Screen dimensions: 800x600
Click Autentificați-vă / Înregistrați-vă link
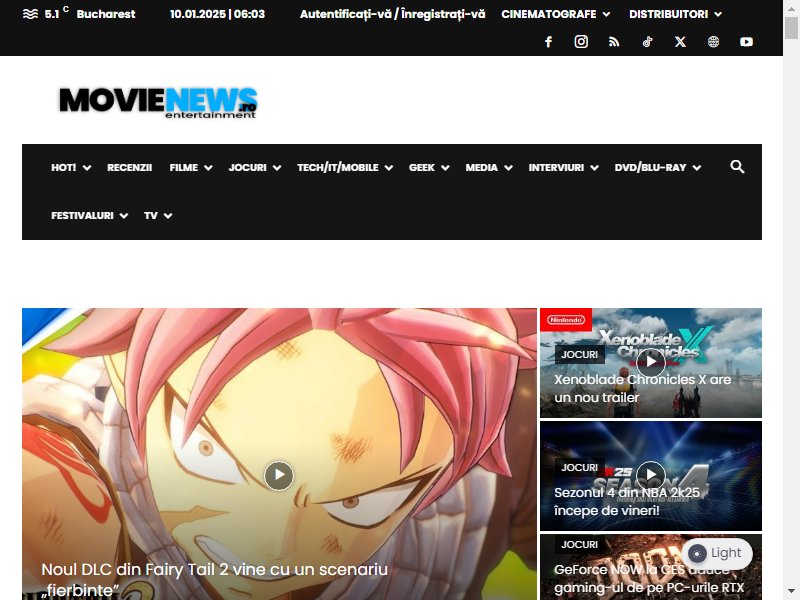[392, 14]
